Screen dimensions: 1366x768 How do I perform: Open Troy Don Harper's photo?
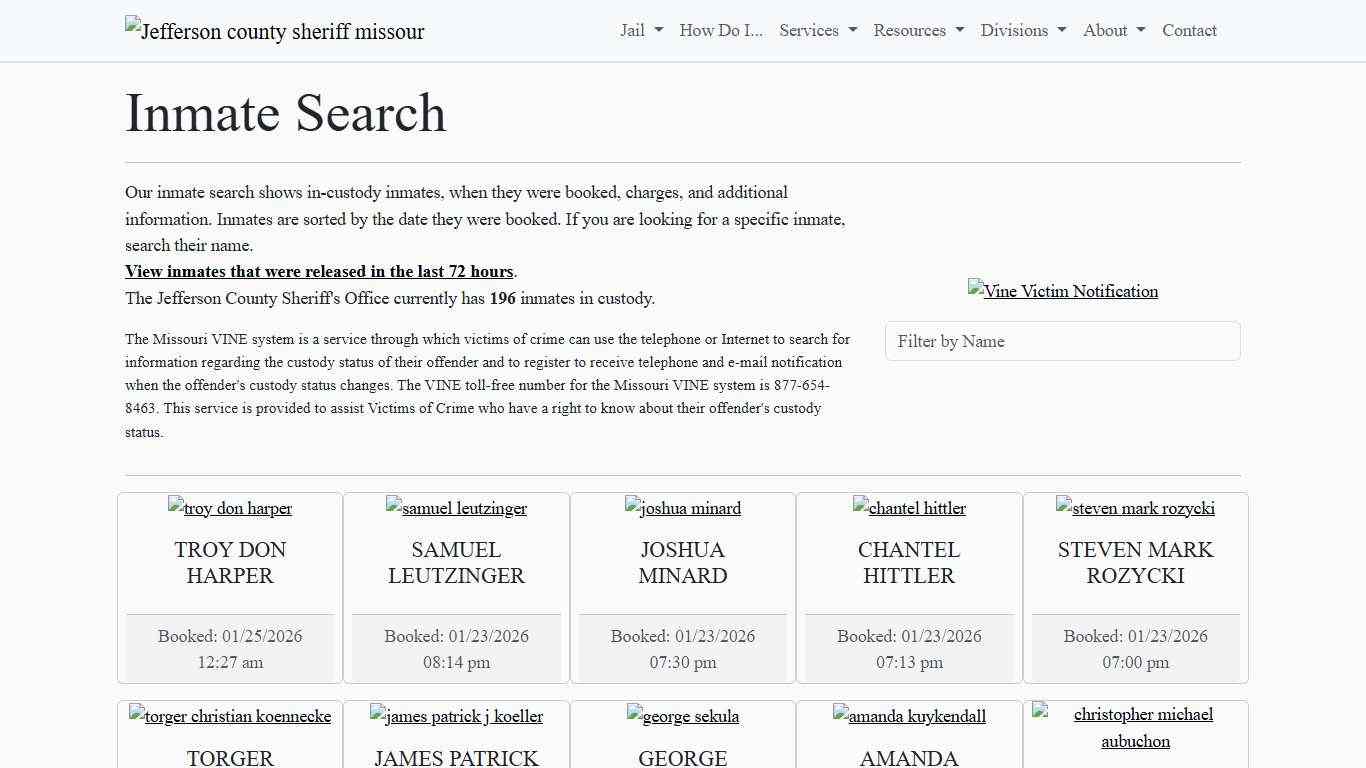230,508
